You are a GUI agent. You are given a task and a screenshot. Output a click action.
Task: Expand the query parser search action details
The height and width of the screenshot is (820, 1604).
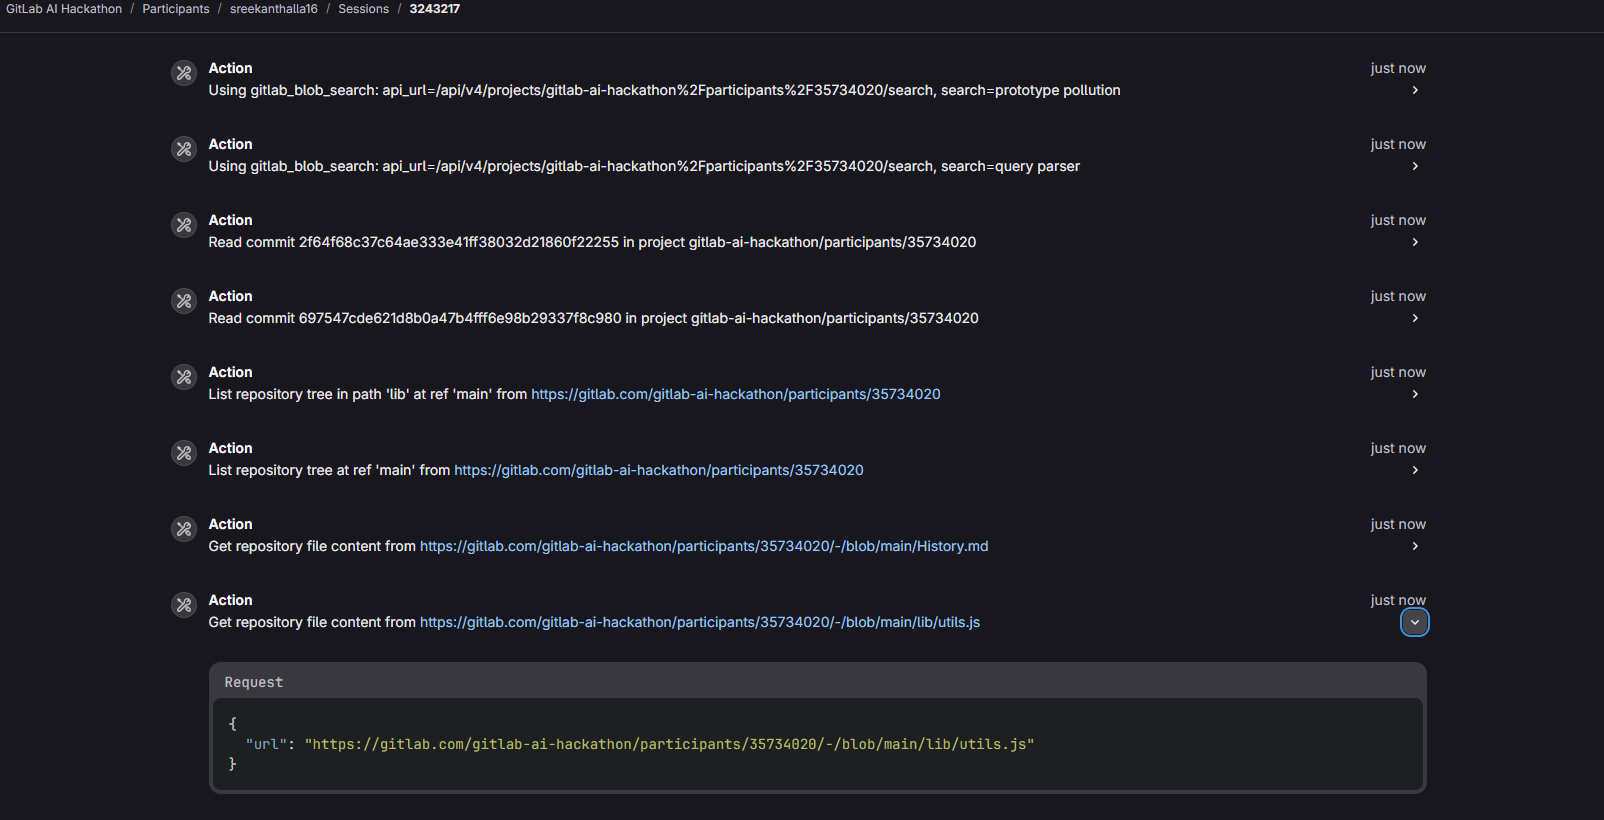[1415, 166]
